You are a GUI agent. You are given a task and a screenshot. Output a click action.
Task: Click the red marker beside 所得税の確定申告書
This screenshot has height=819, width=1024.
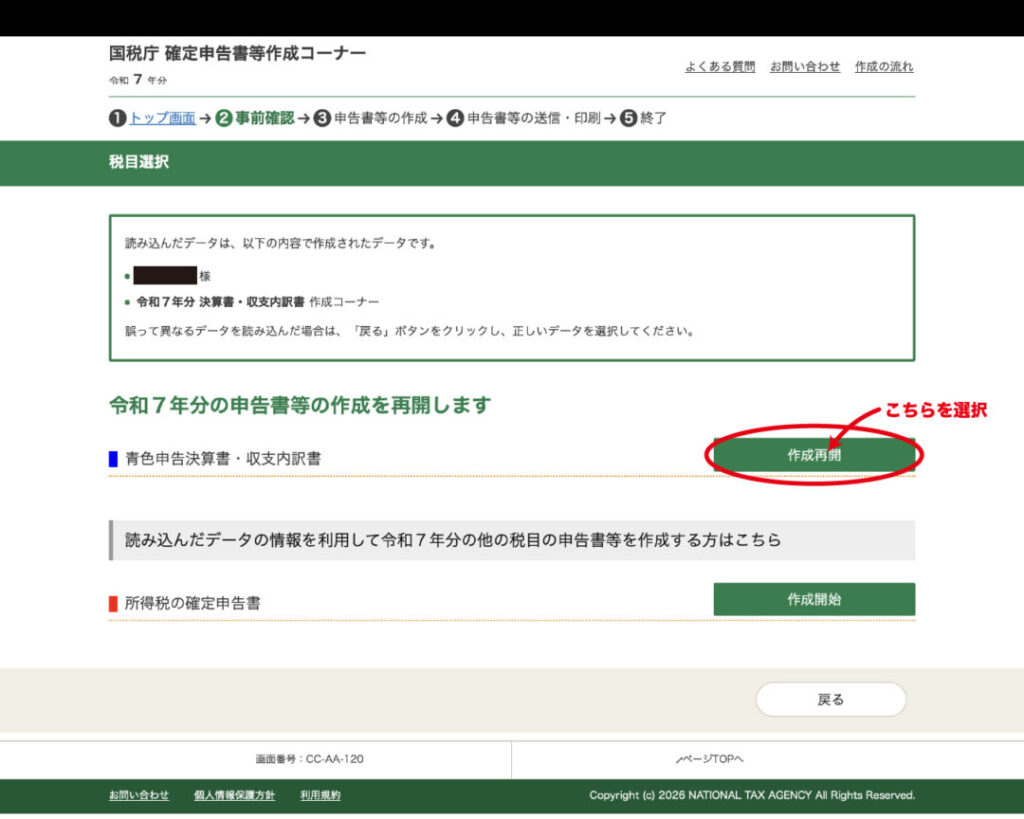tap(113, 603)
